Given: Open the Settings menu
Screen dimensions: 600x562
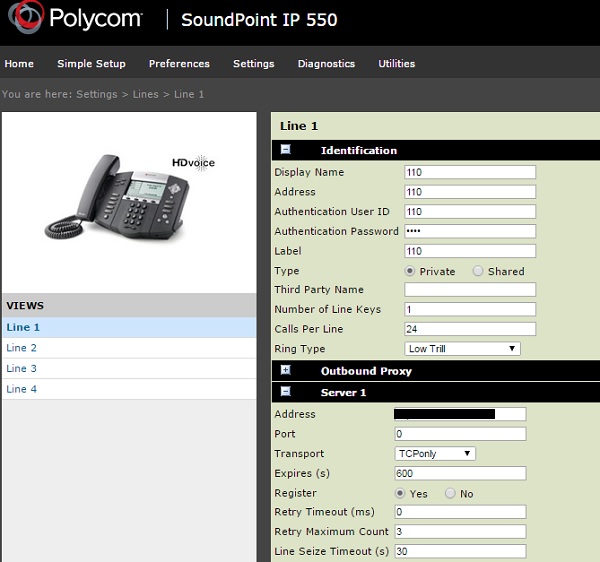Looking at the screenshot, I should pos(254,64).
